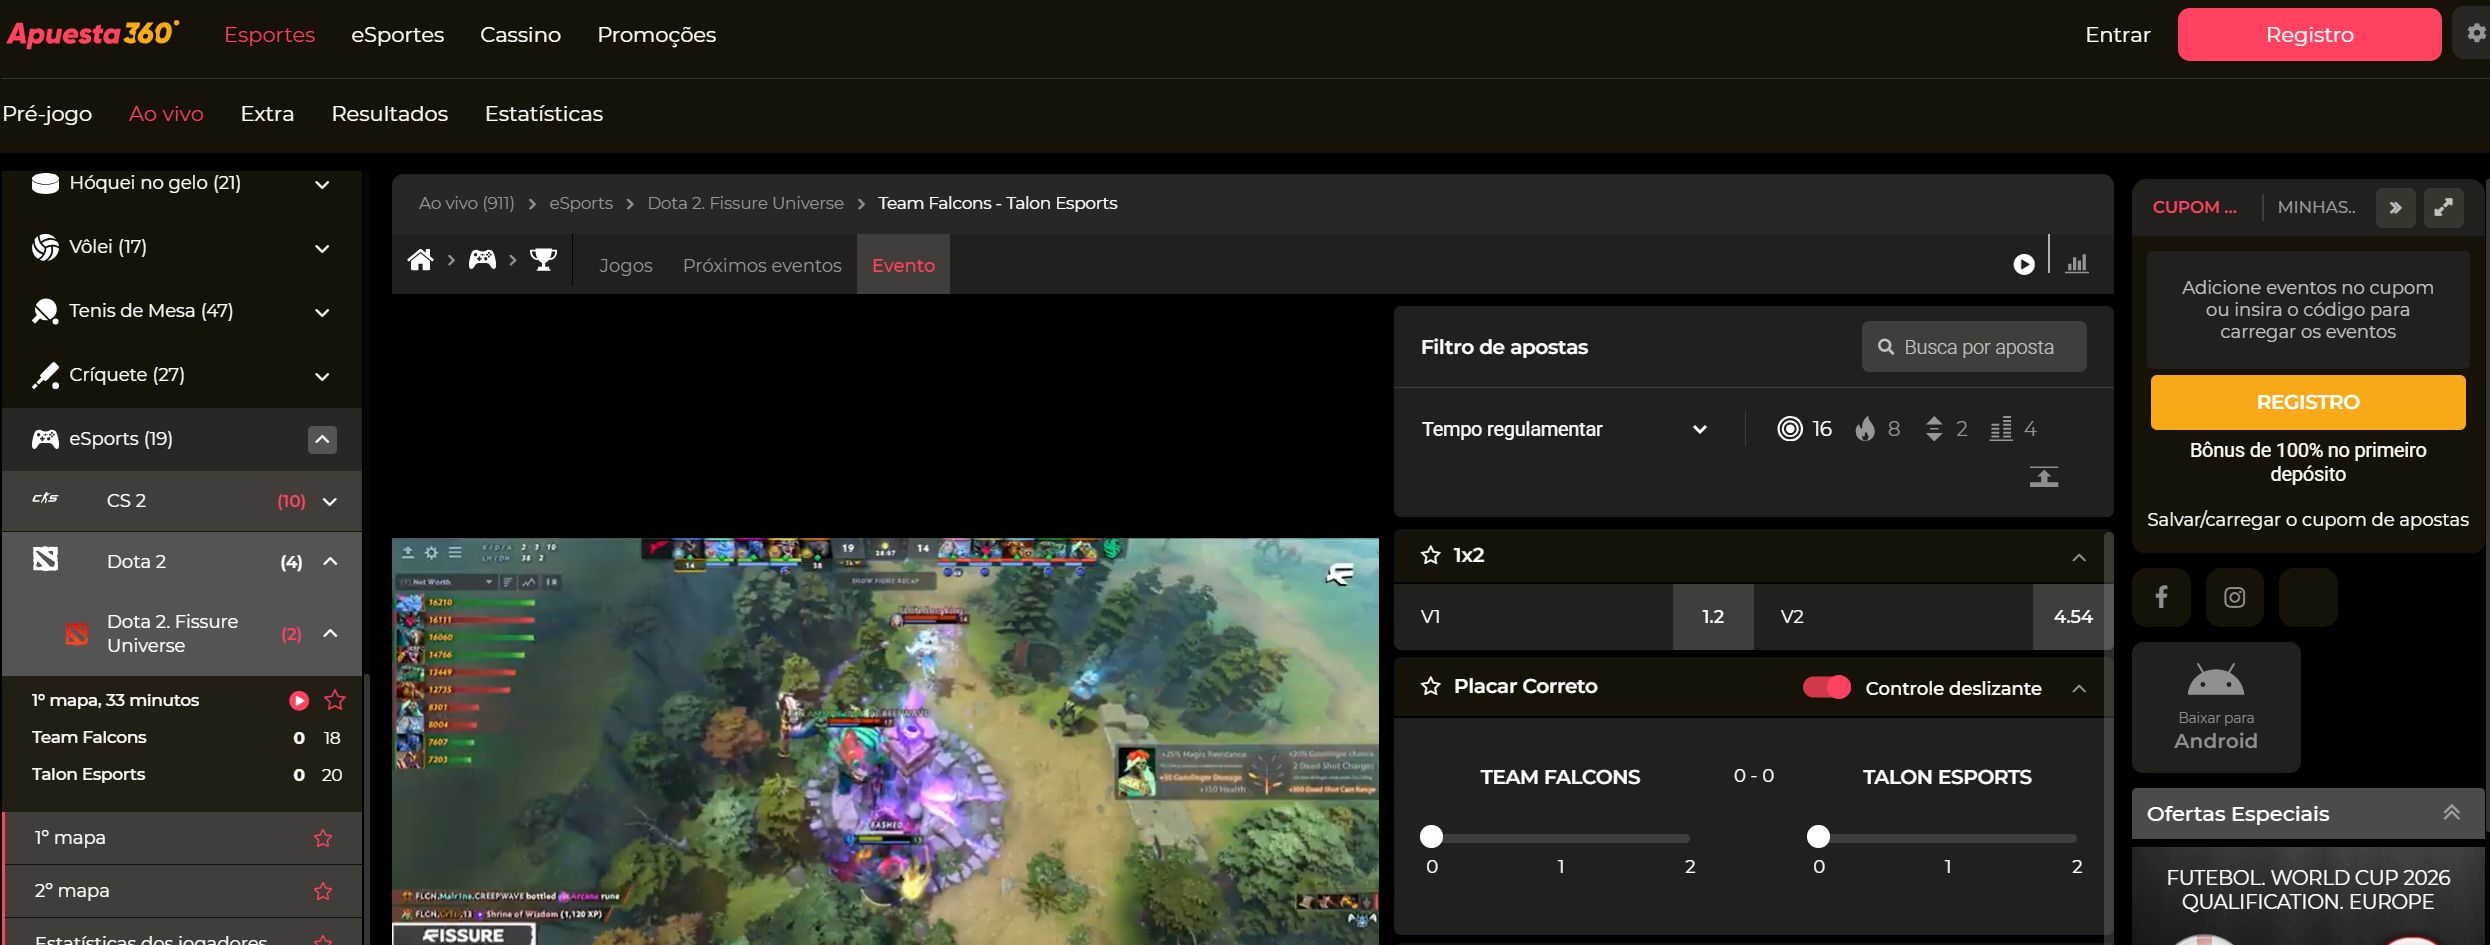Open the Cassino main menu

pyautogui.click(x=520, y=34)
